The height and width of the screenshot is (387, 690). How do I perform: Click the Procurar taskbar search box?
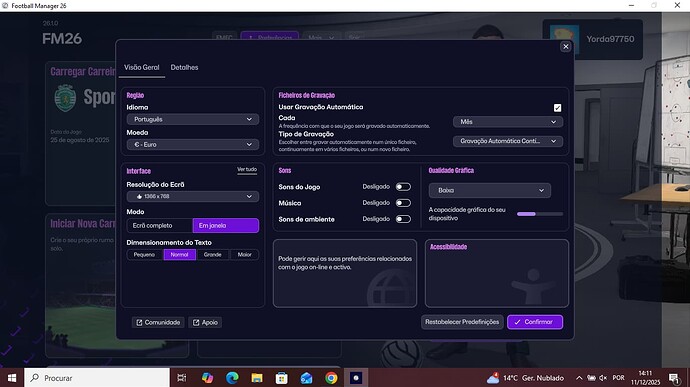click(x=97, y=378)
